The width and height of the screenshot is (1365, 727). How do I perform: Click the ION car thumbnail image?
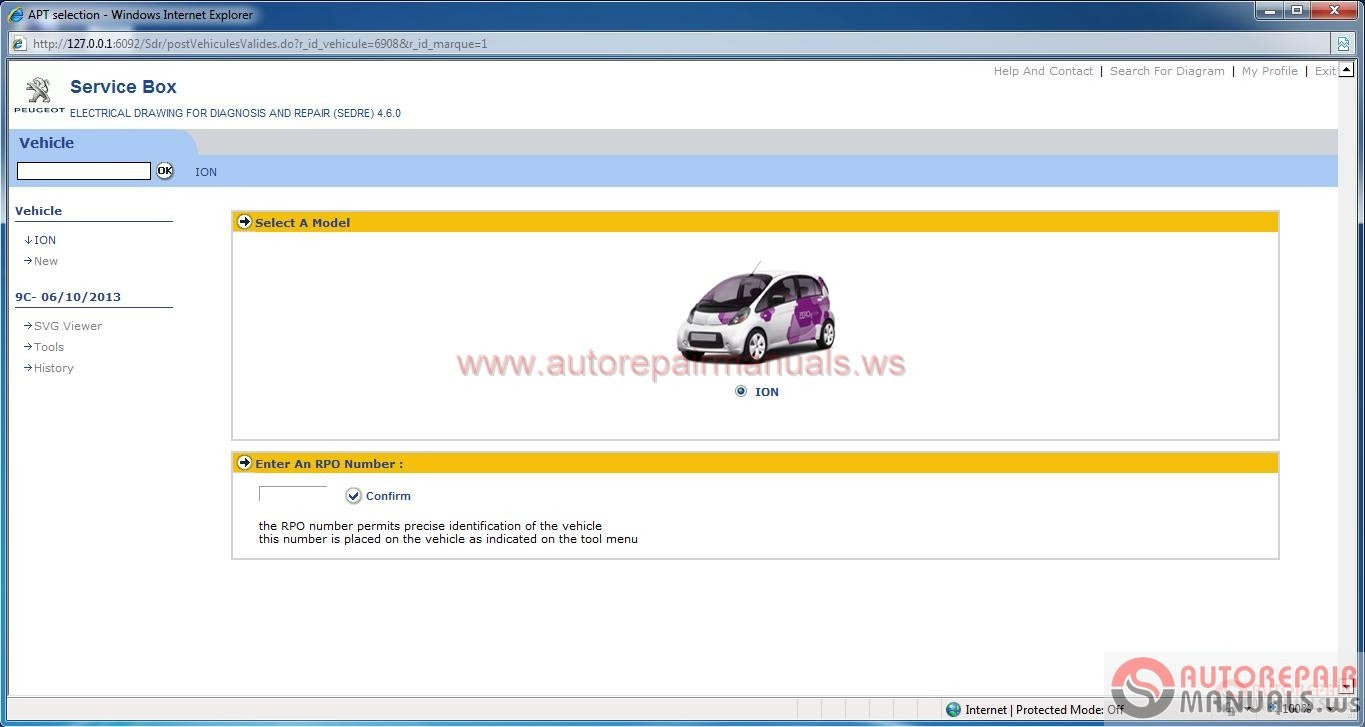pos(755,313)
